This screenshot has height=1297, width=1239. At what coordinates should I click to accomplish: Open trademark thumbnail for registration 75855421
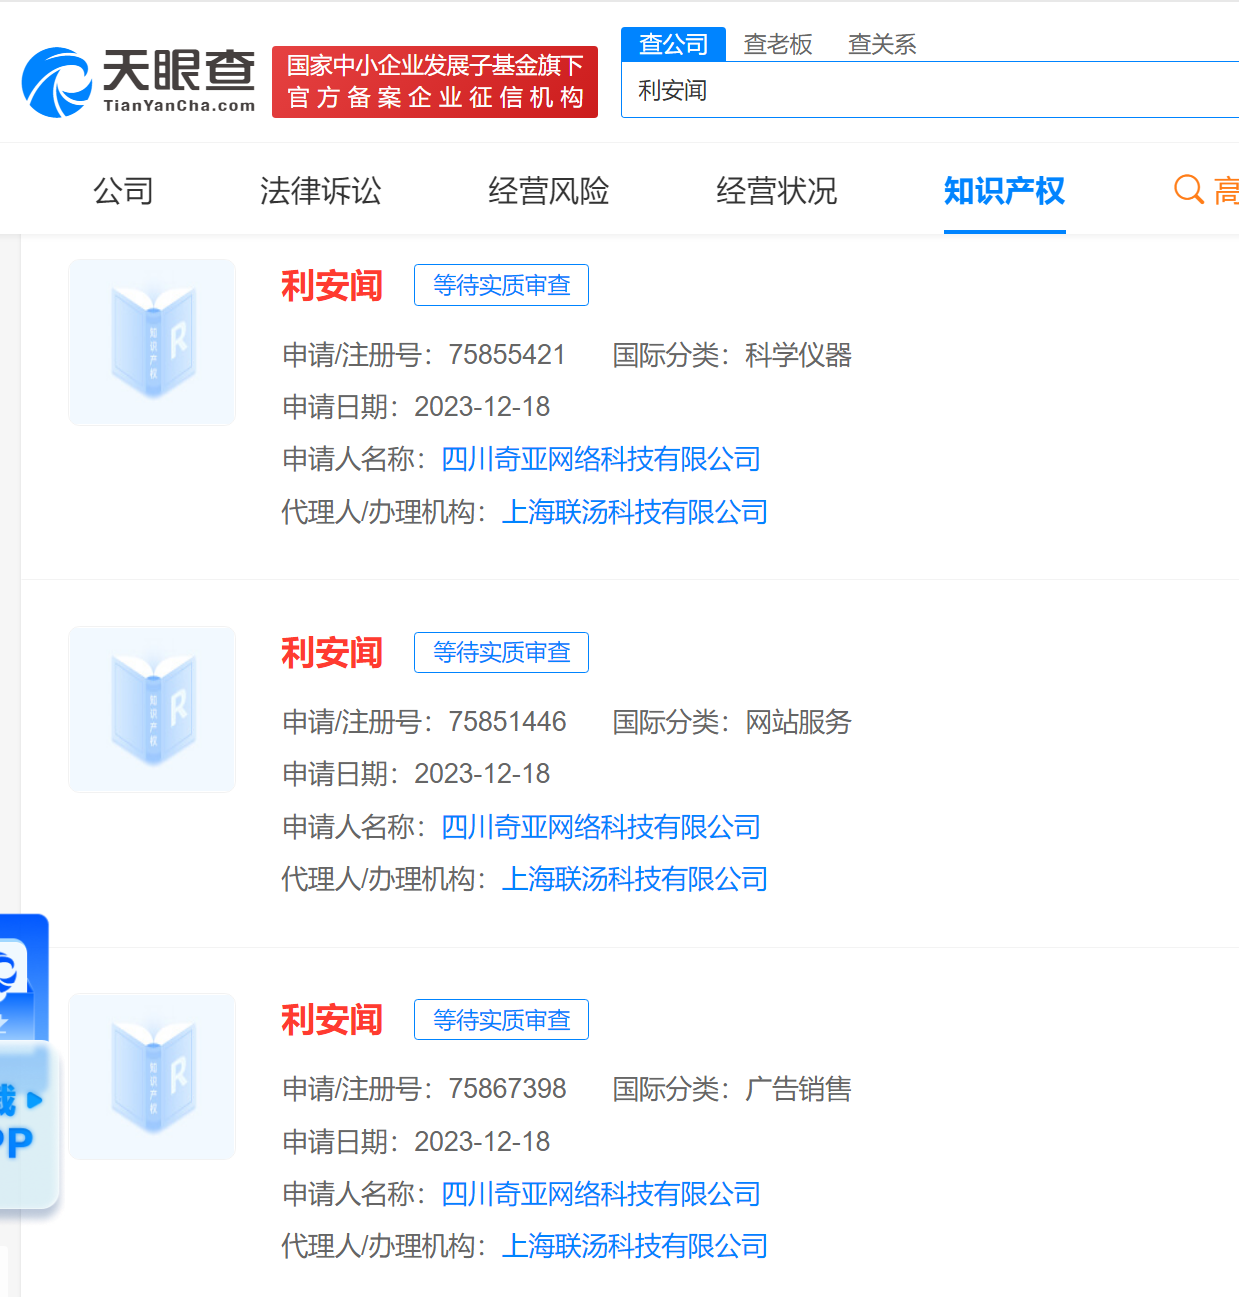152,342
